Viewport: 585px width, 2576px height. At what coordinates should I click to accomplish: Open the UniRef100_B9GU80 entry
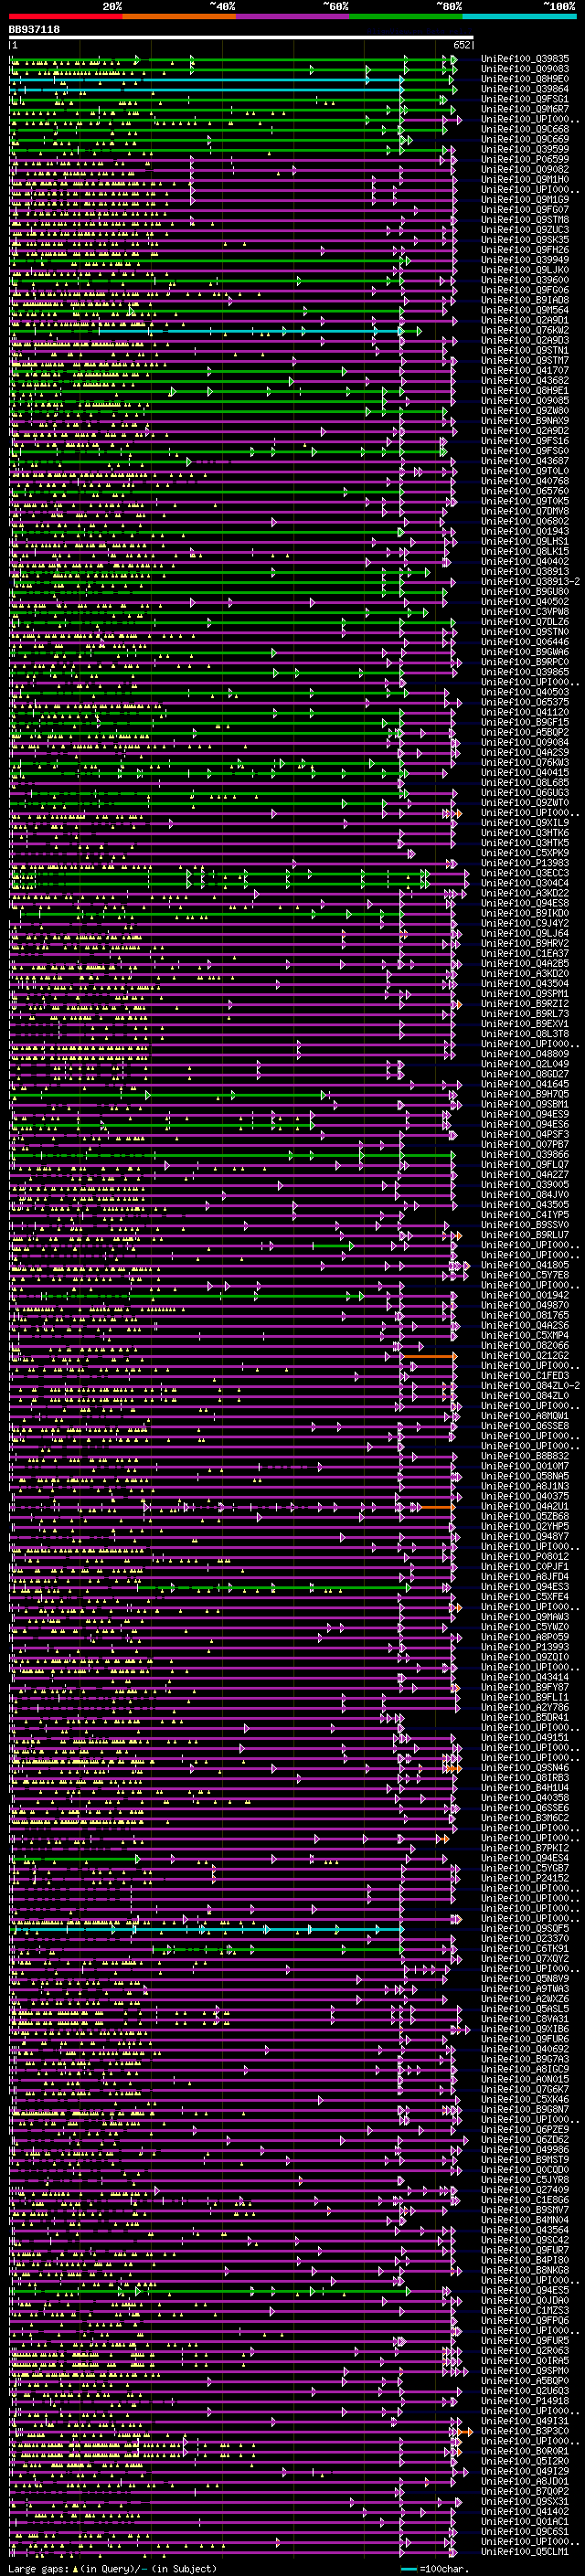click(525, 591)
